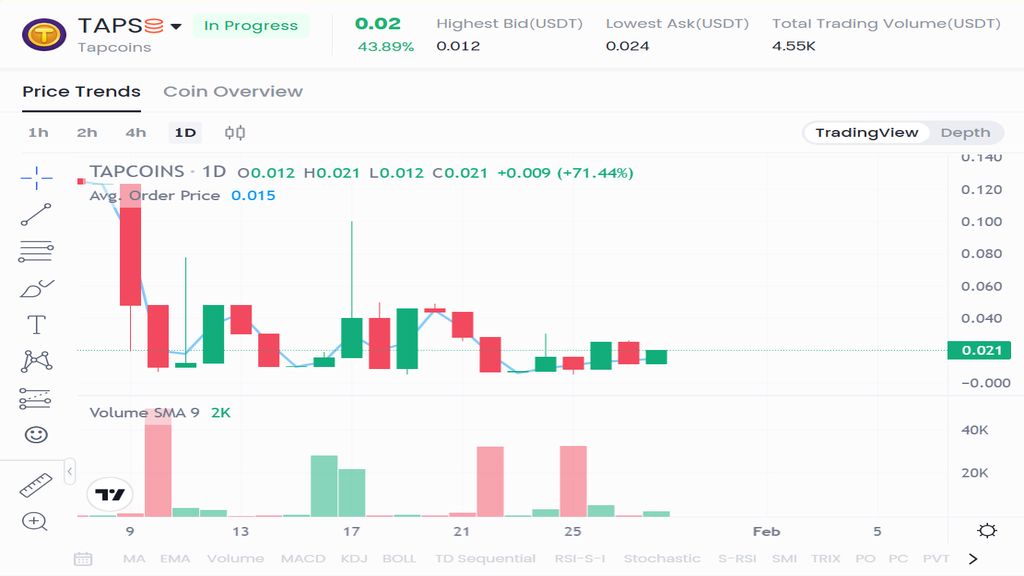Image resolution: width=1024 pixels, height=576 pixels.
Task: Select the 2h timeframe
Action: click(x=87, y=133)
